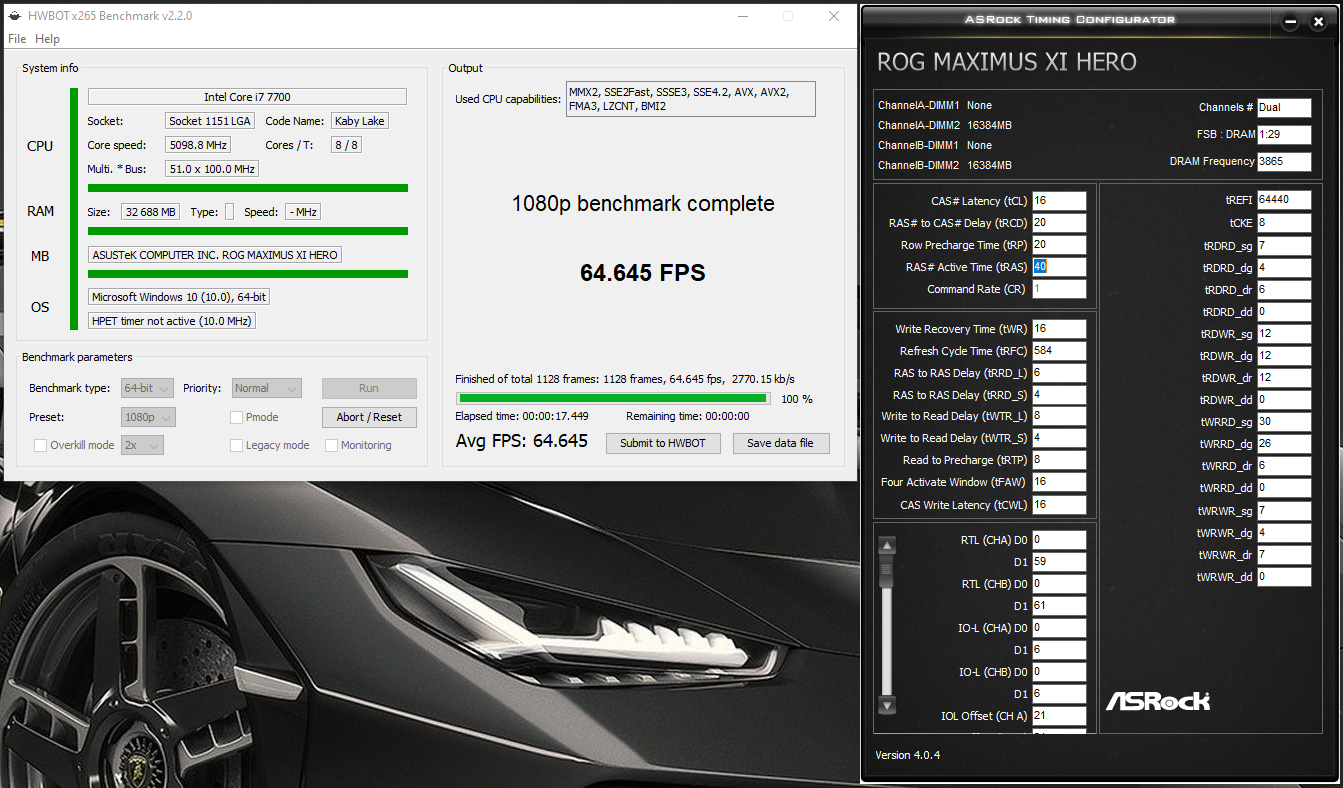
Task: Click the RAS# Active Time (tRAS) field
Action: [1059, 267]
